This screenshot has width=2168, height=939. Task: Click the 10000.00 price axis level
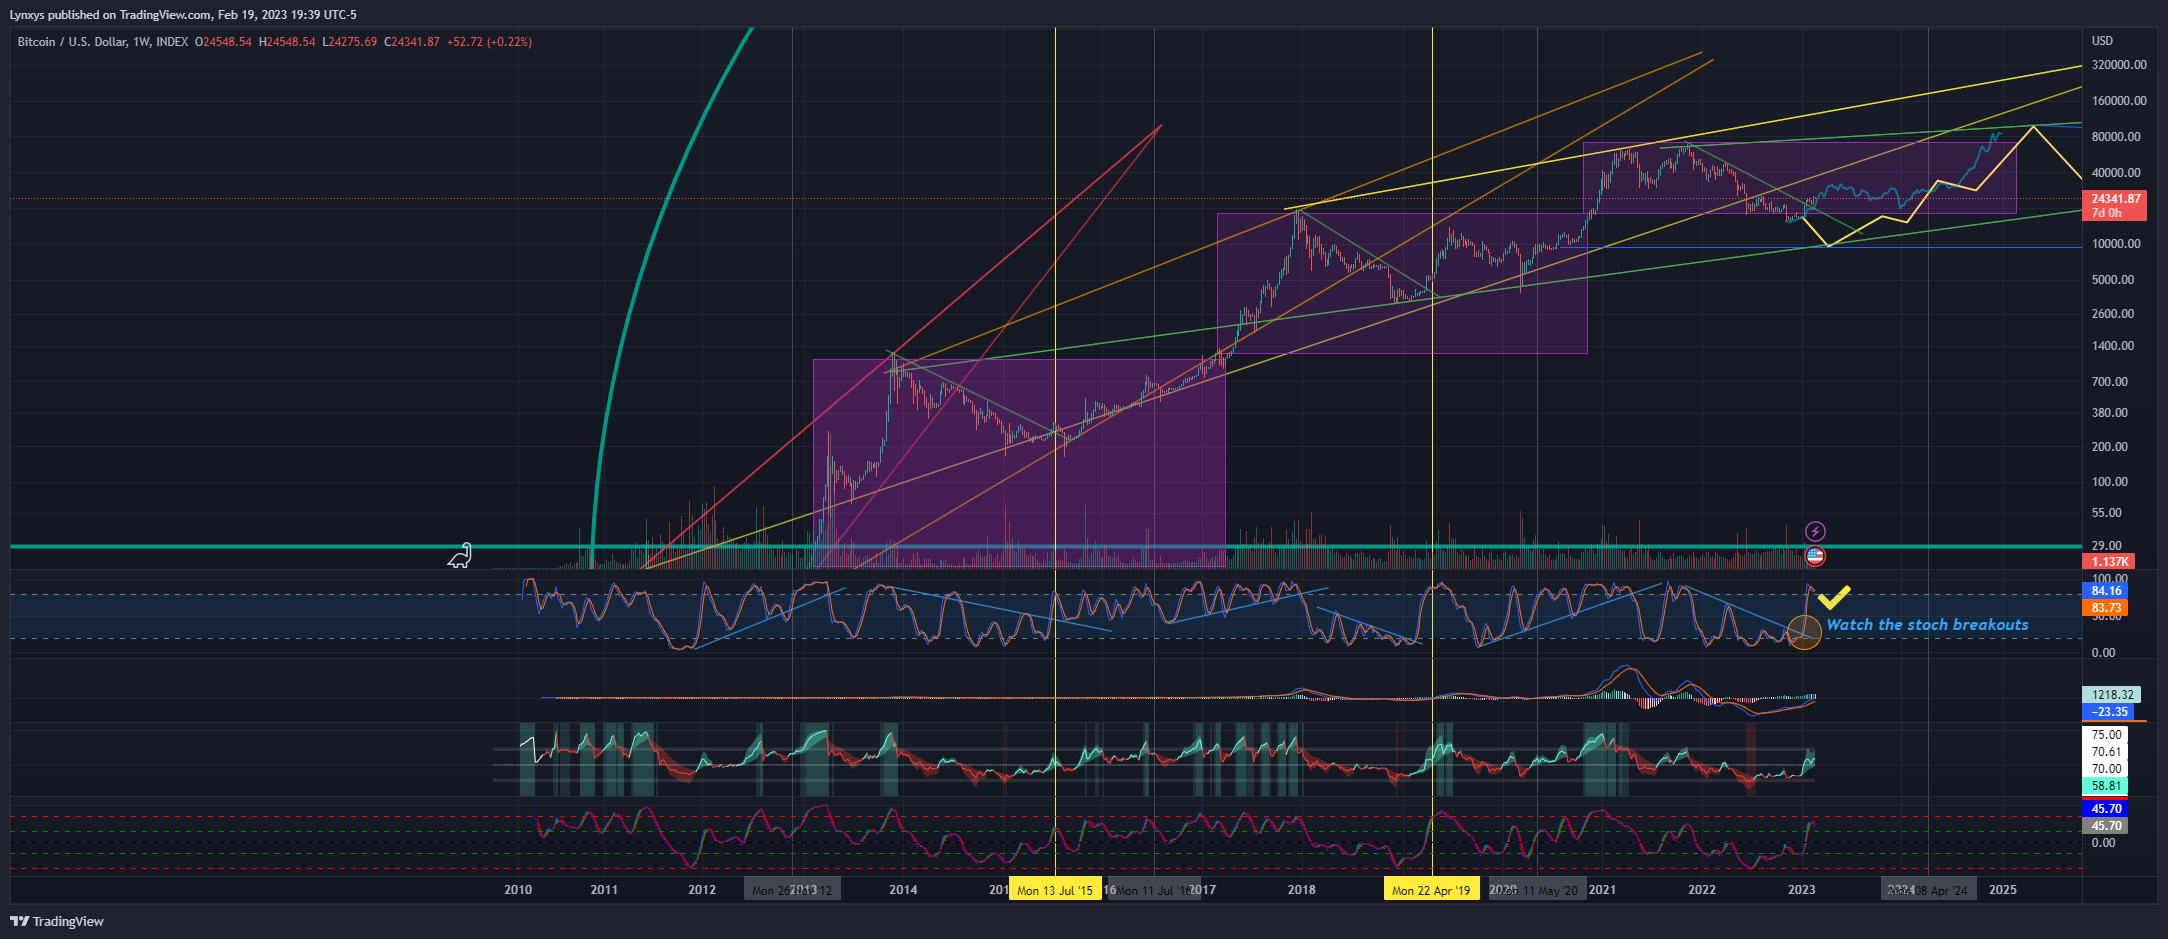(2116, 244)
